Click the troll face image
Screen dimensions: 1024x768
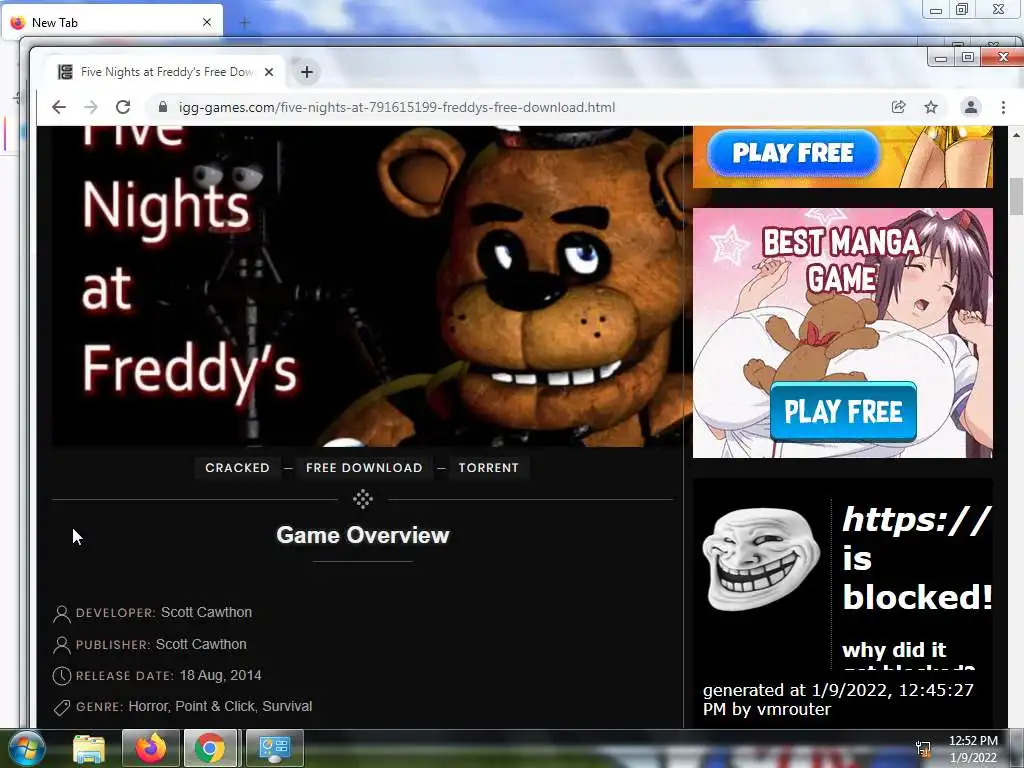point(761,559)
